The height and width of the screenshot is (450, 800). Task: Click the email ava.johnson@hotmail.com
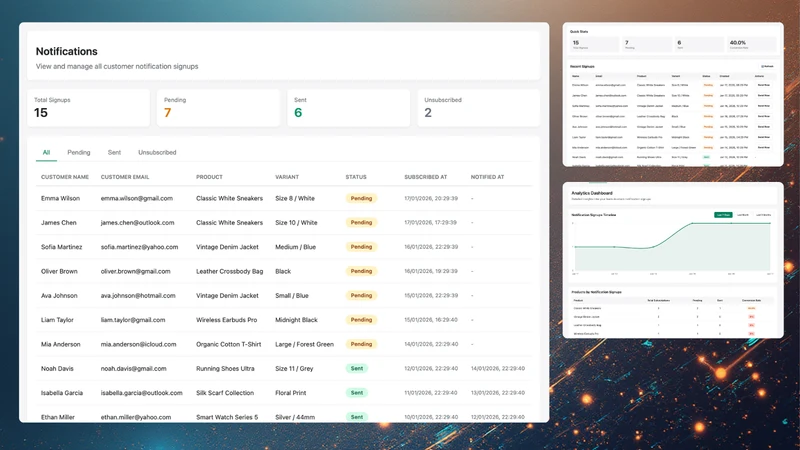click(x=138, y=295)
